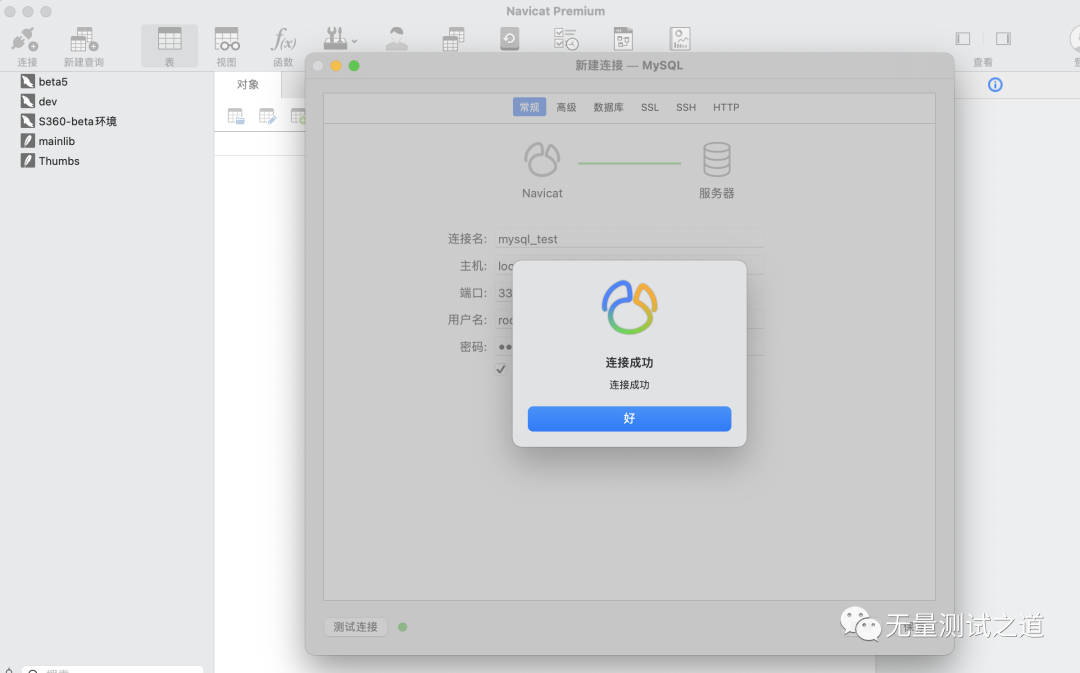This screenshot has height=673, width=1080.
Task: Select the mainlib connection
Action: point(56,141)
